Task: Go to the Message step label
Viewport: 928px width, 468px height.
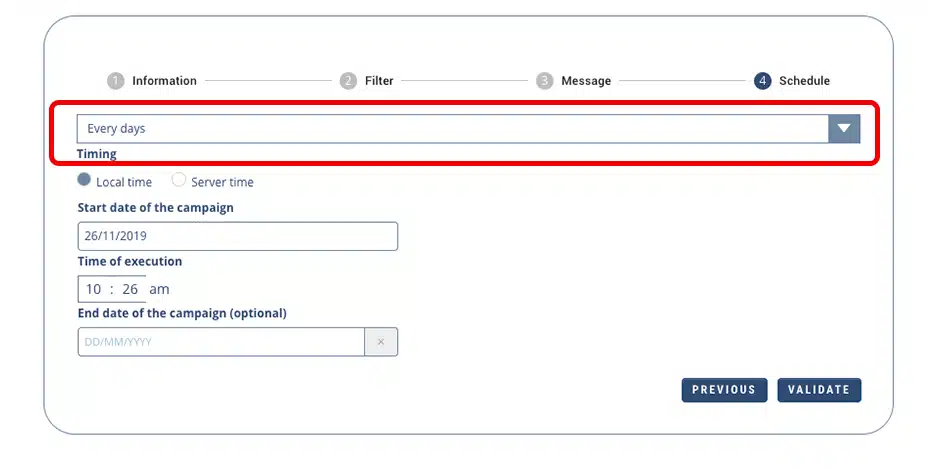Action: tap(586, 81)
